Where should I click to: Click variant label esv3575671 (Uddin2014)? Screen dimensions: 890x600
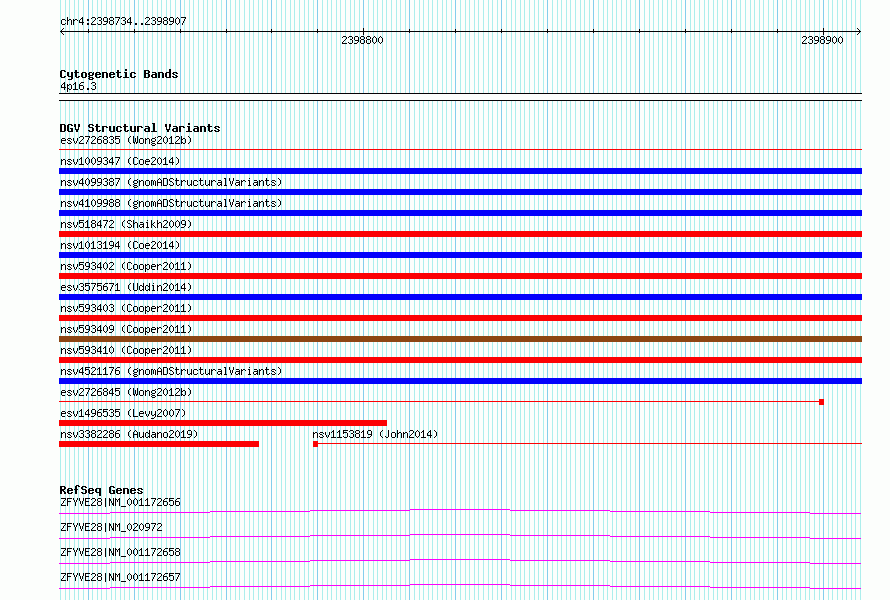click(x=126, y=287)
